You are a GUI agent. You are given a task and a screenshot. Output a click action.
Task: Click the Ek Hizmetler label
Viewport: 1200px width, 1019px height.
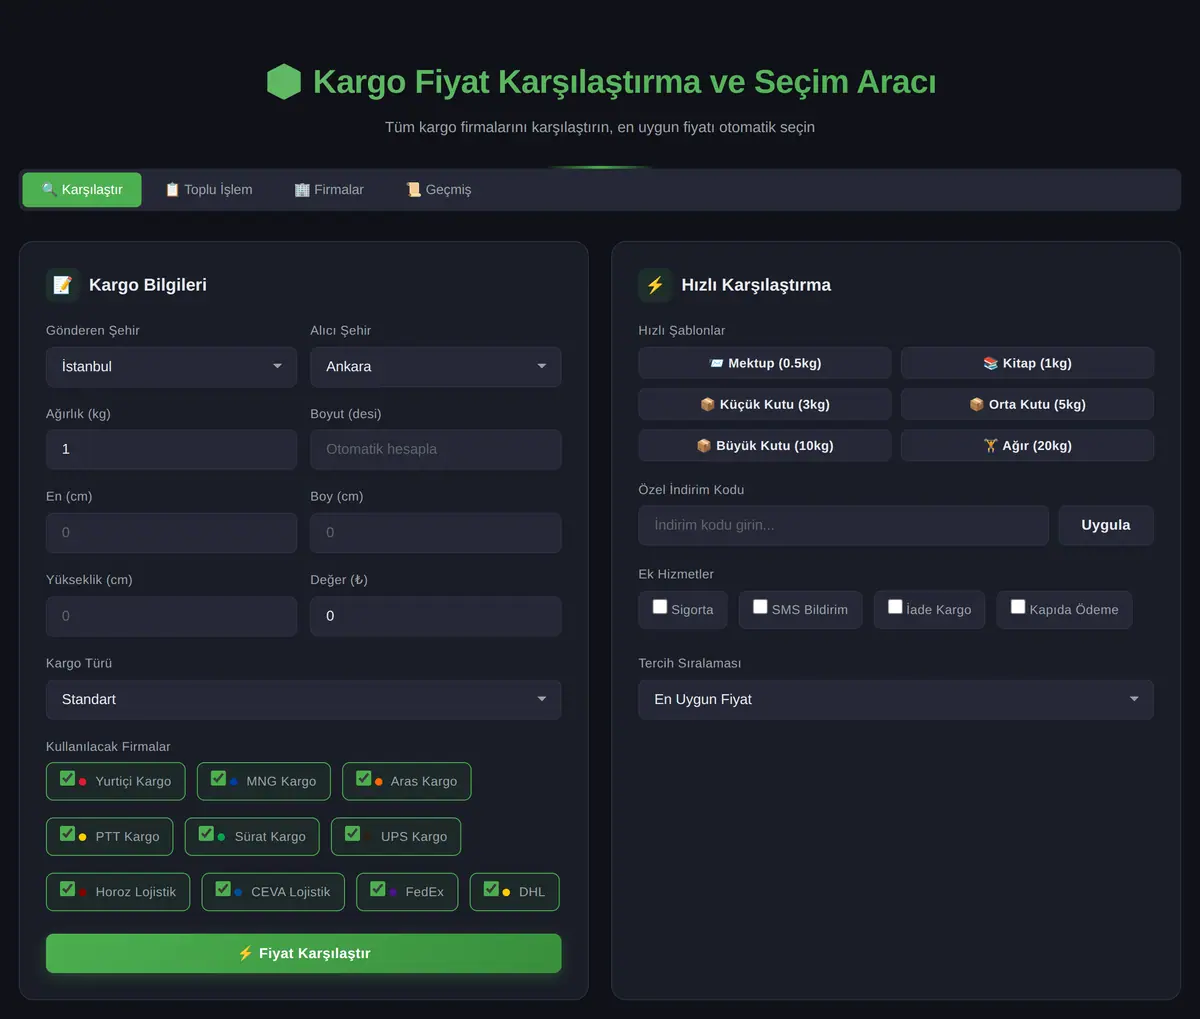676,575
